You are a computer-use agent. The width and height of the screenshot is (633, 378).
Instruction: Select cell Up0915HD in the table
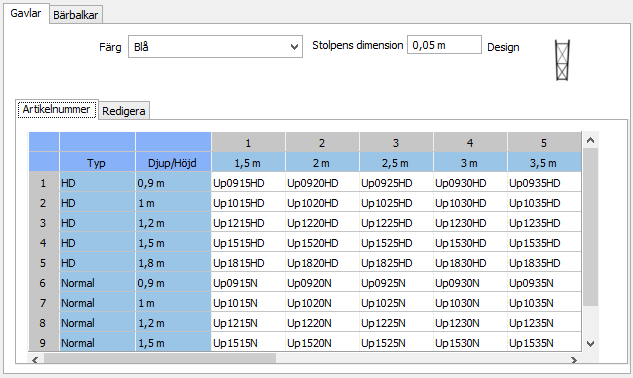pyautogui.click(x=248, y=183)
